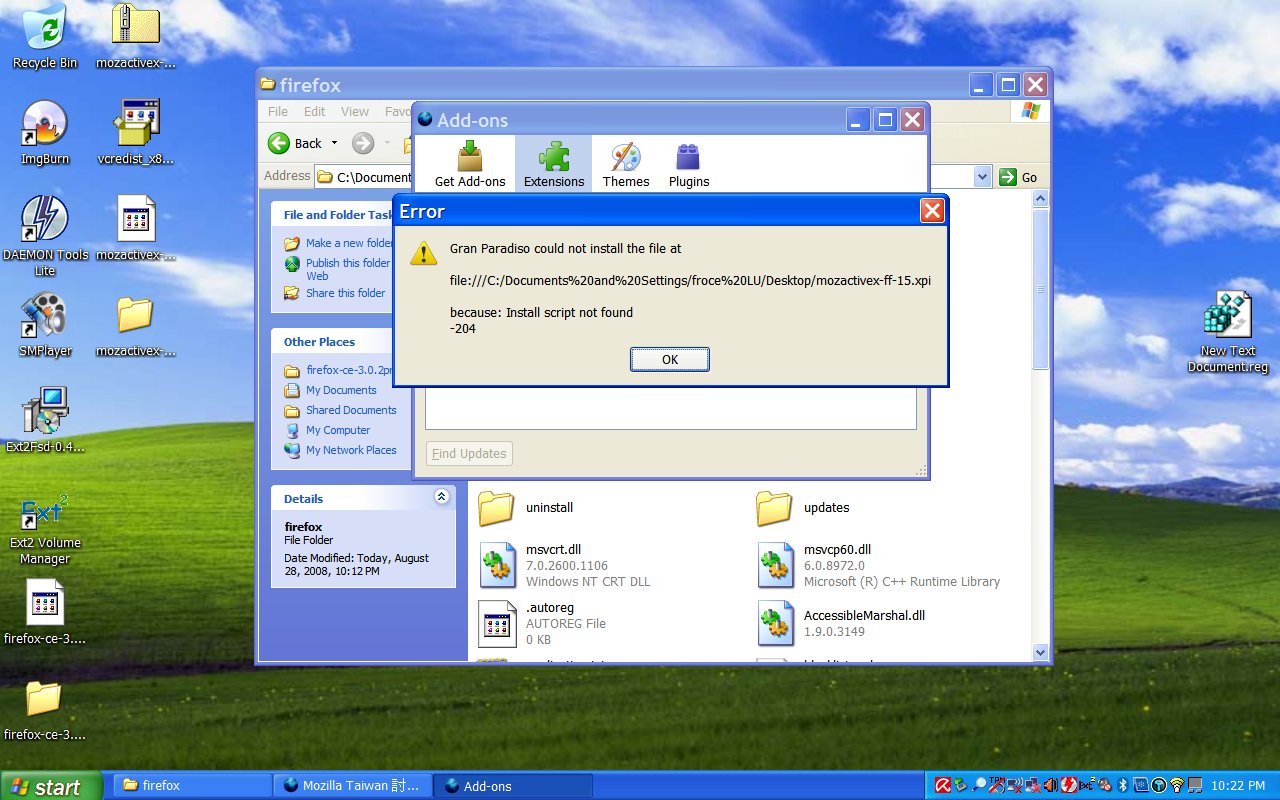Screen dimensions: 1280x800
Task: Click the Start button
Action: 50,786
